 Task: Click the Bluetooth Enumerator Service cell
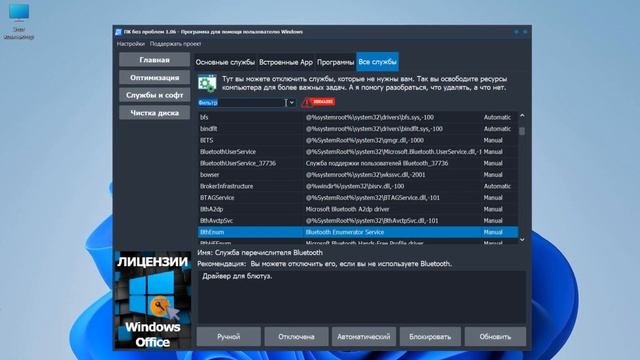tap(345, 232)
